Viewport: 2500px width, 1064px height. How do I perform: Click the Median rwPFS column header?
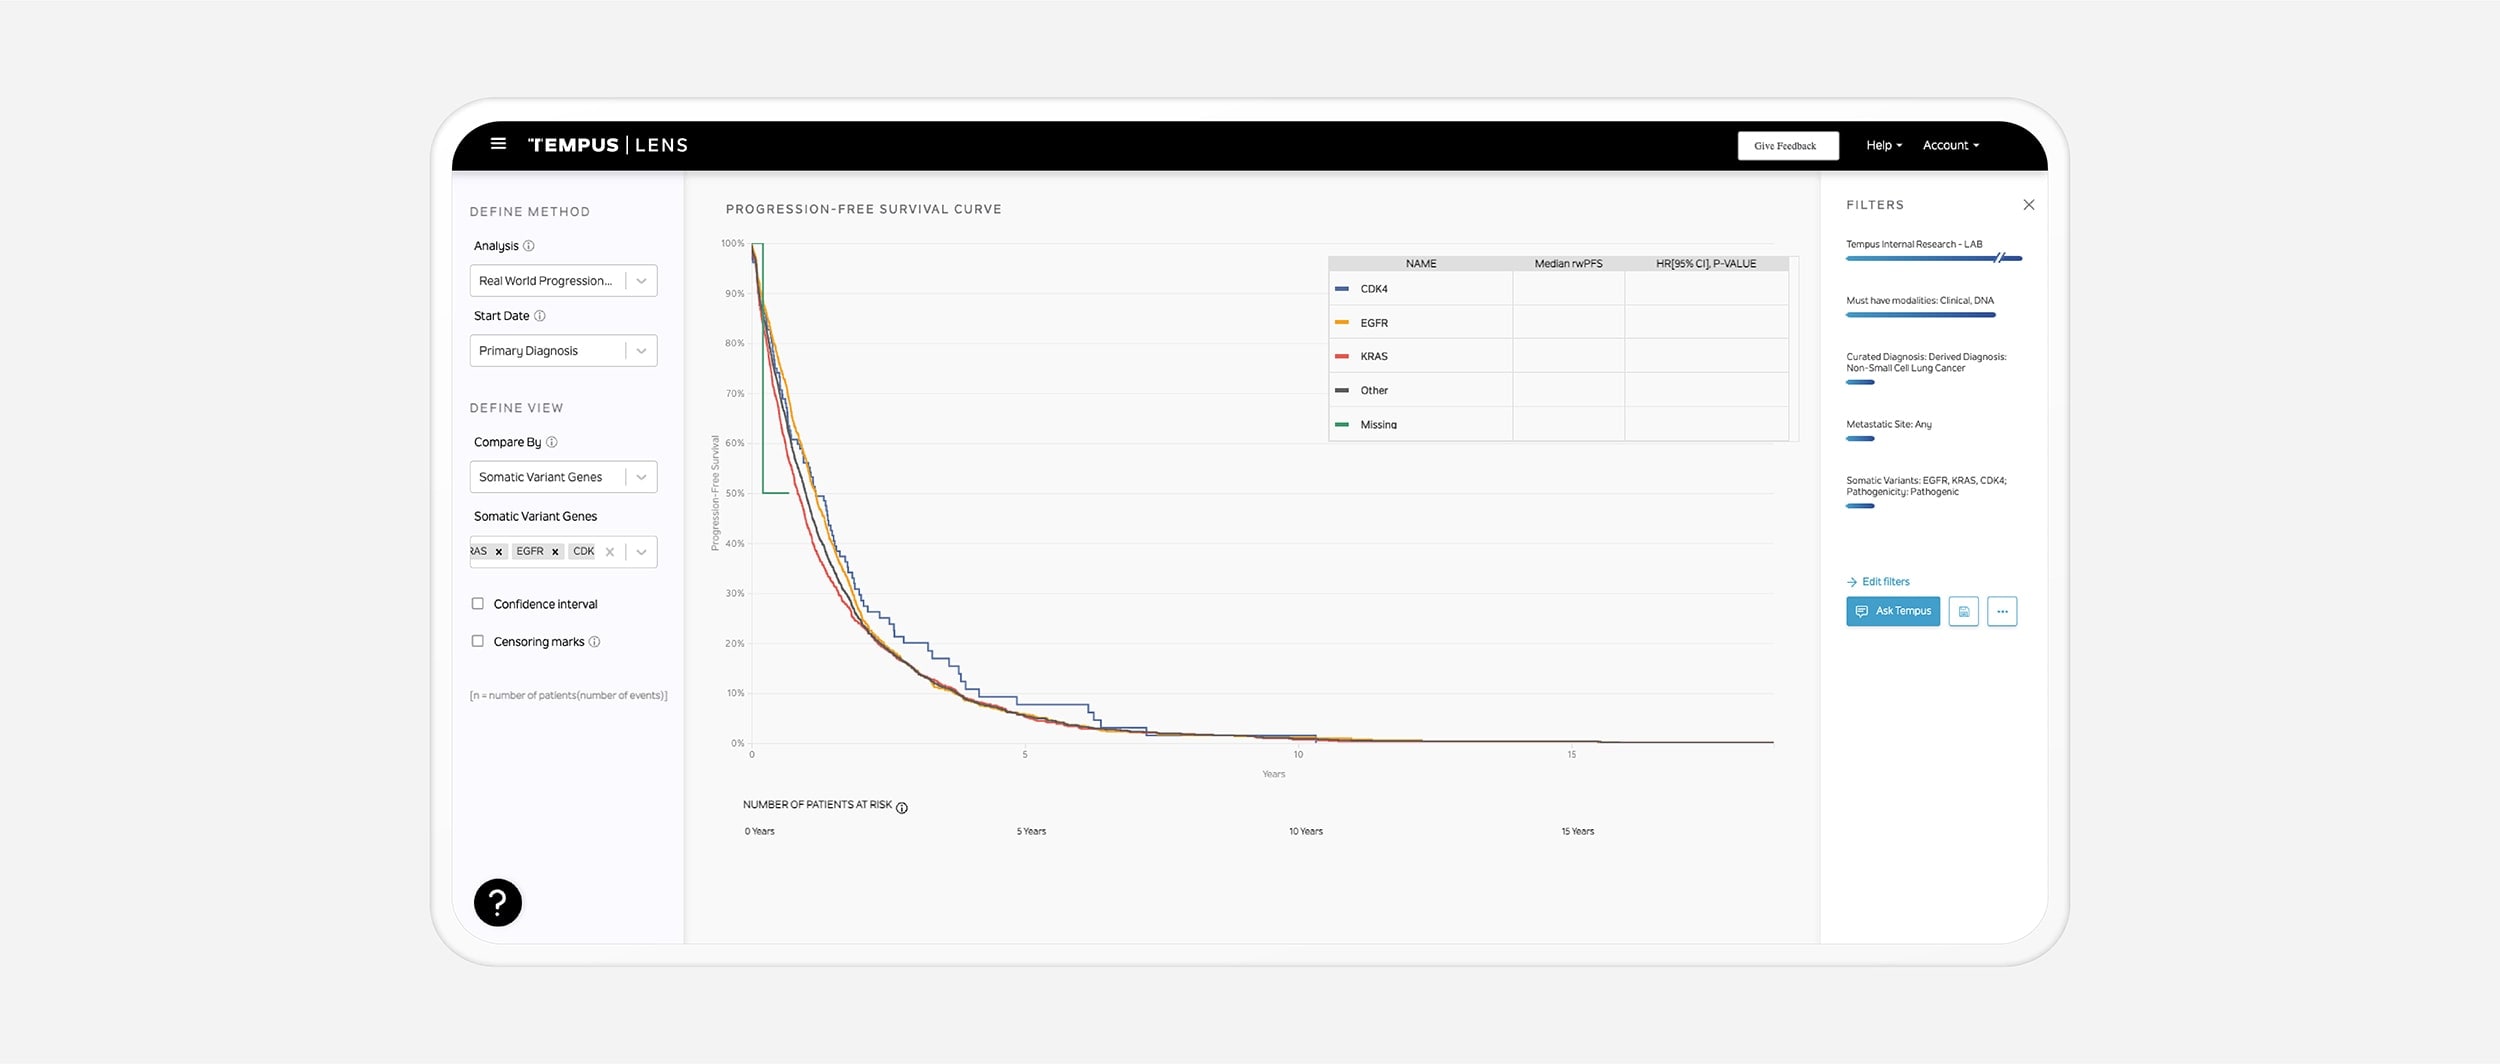coord(1568,264)
